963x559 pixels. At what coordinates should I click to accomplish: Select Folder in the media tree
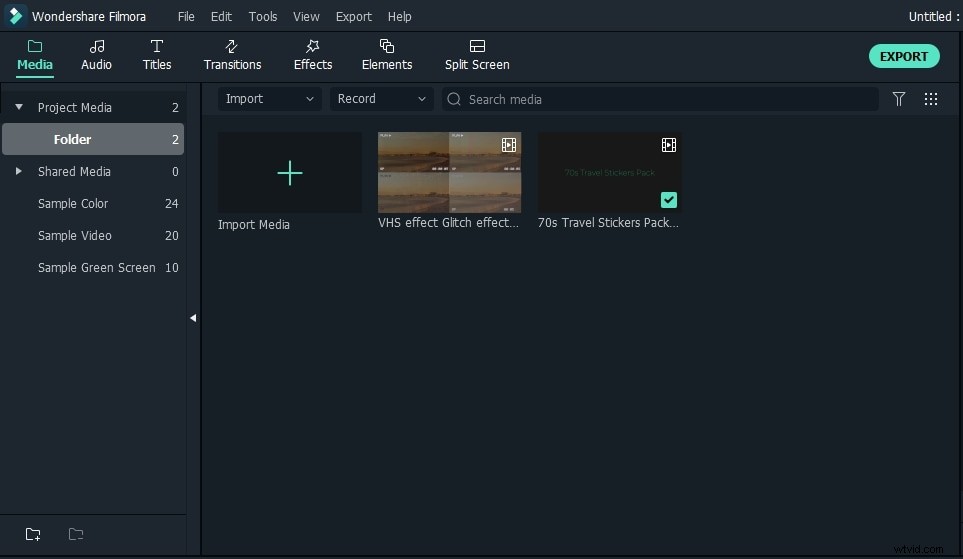pos(93,139)
